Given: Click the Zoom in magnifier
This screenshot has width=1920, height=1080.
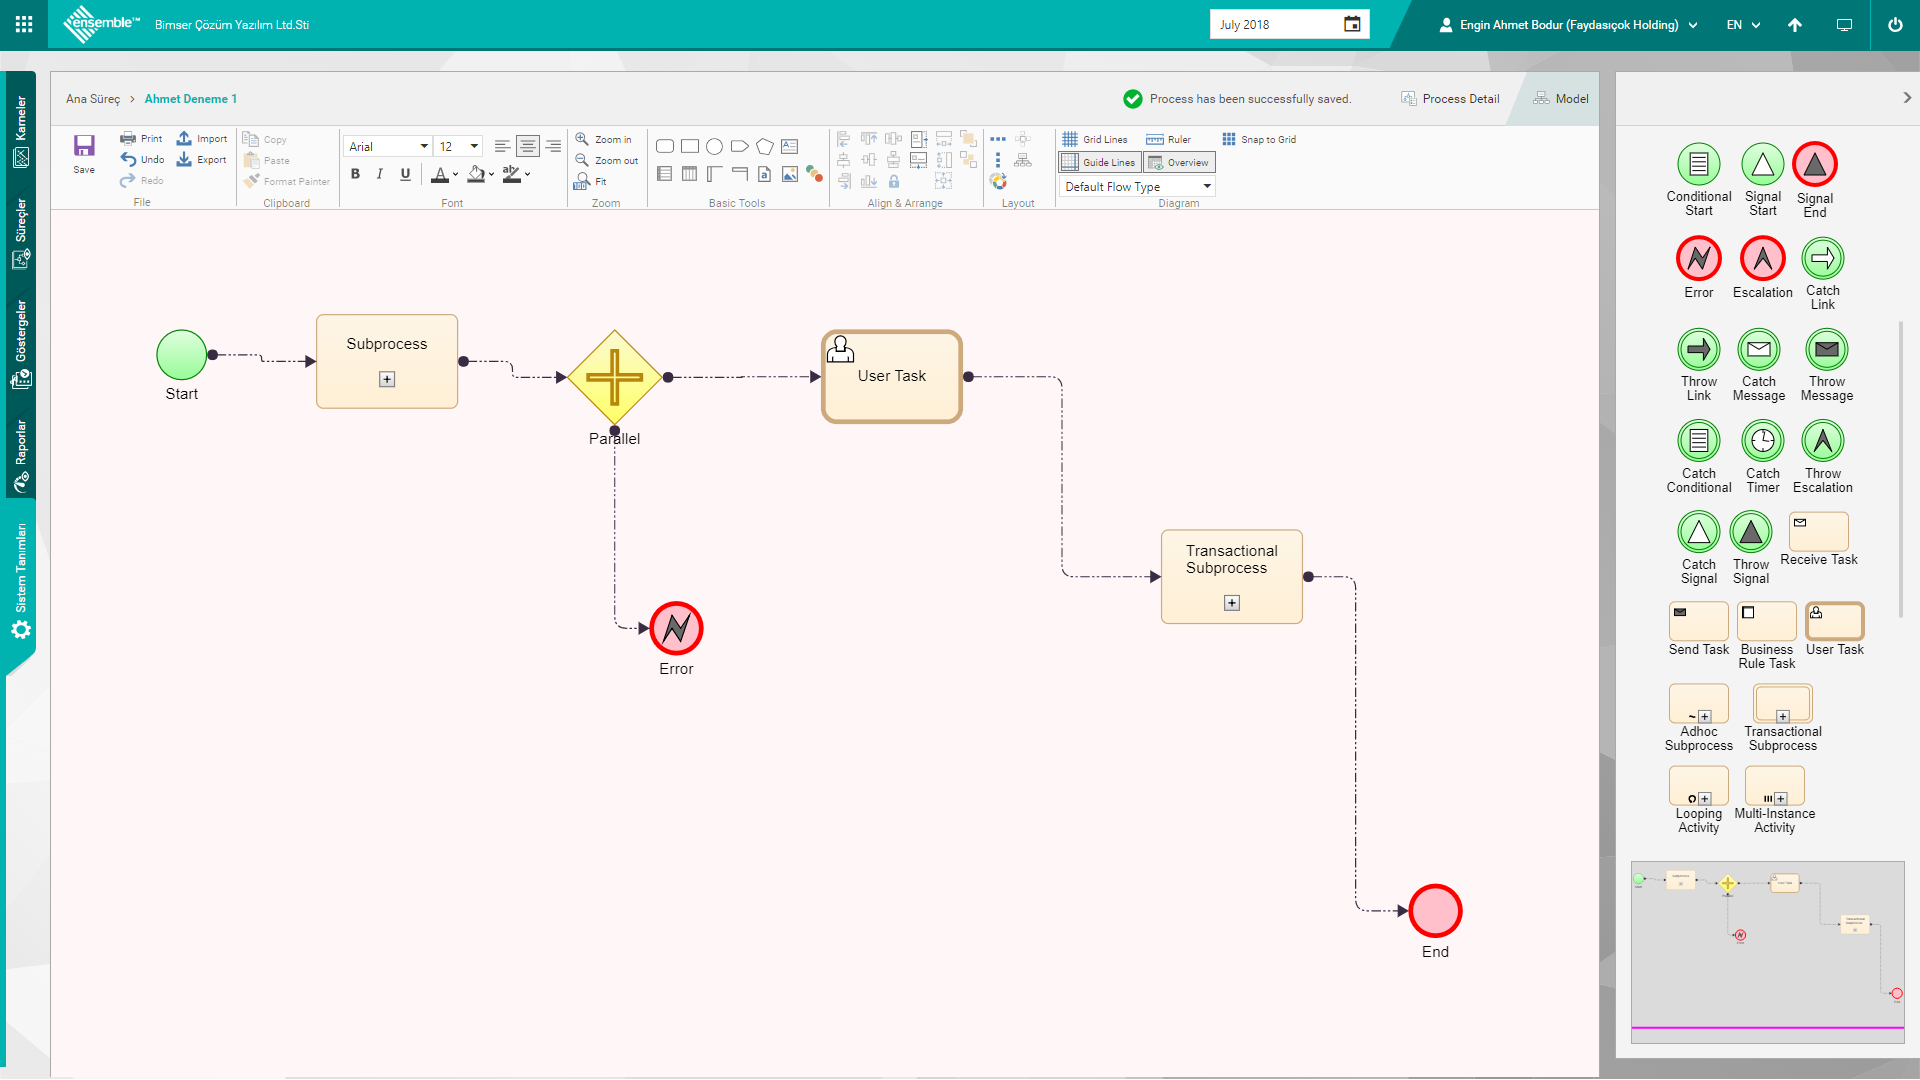Looking at the screenshot, I should [582, 139].
